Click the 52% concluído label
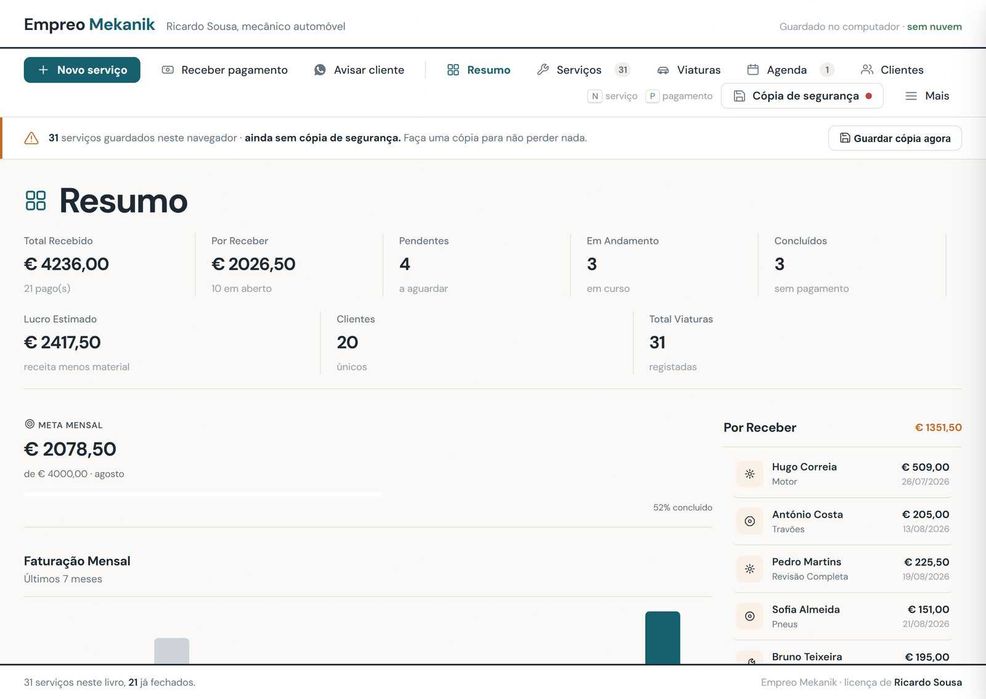This screenshot has height=699, width=986. click(682, 507)
